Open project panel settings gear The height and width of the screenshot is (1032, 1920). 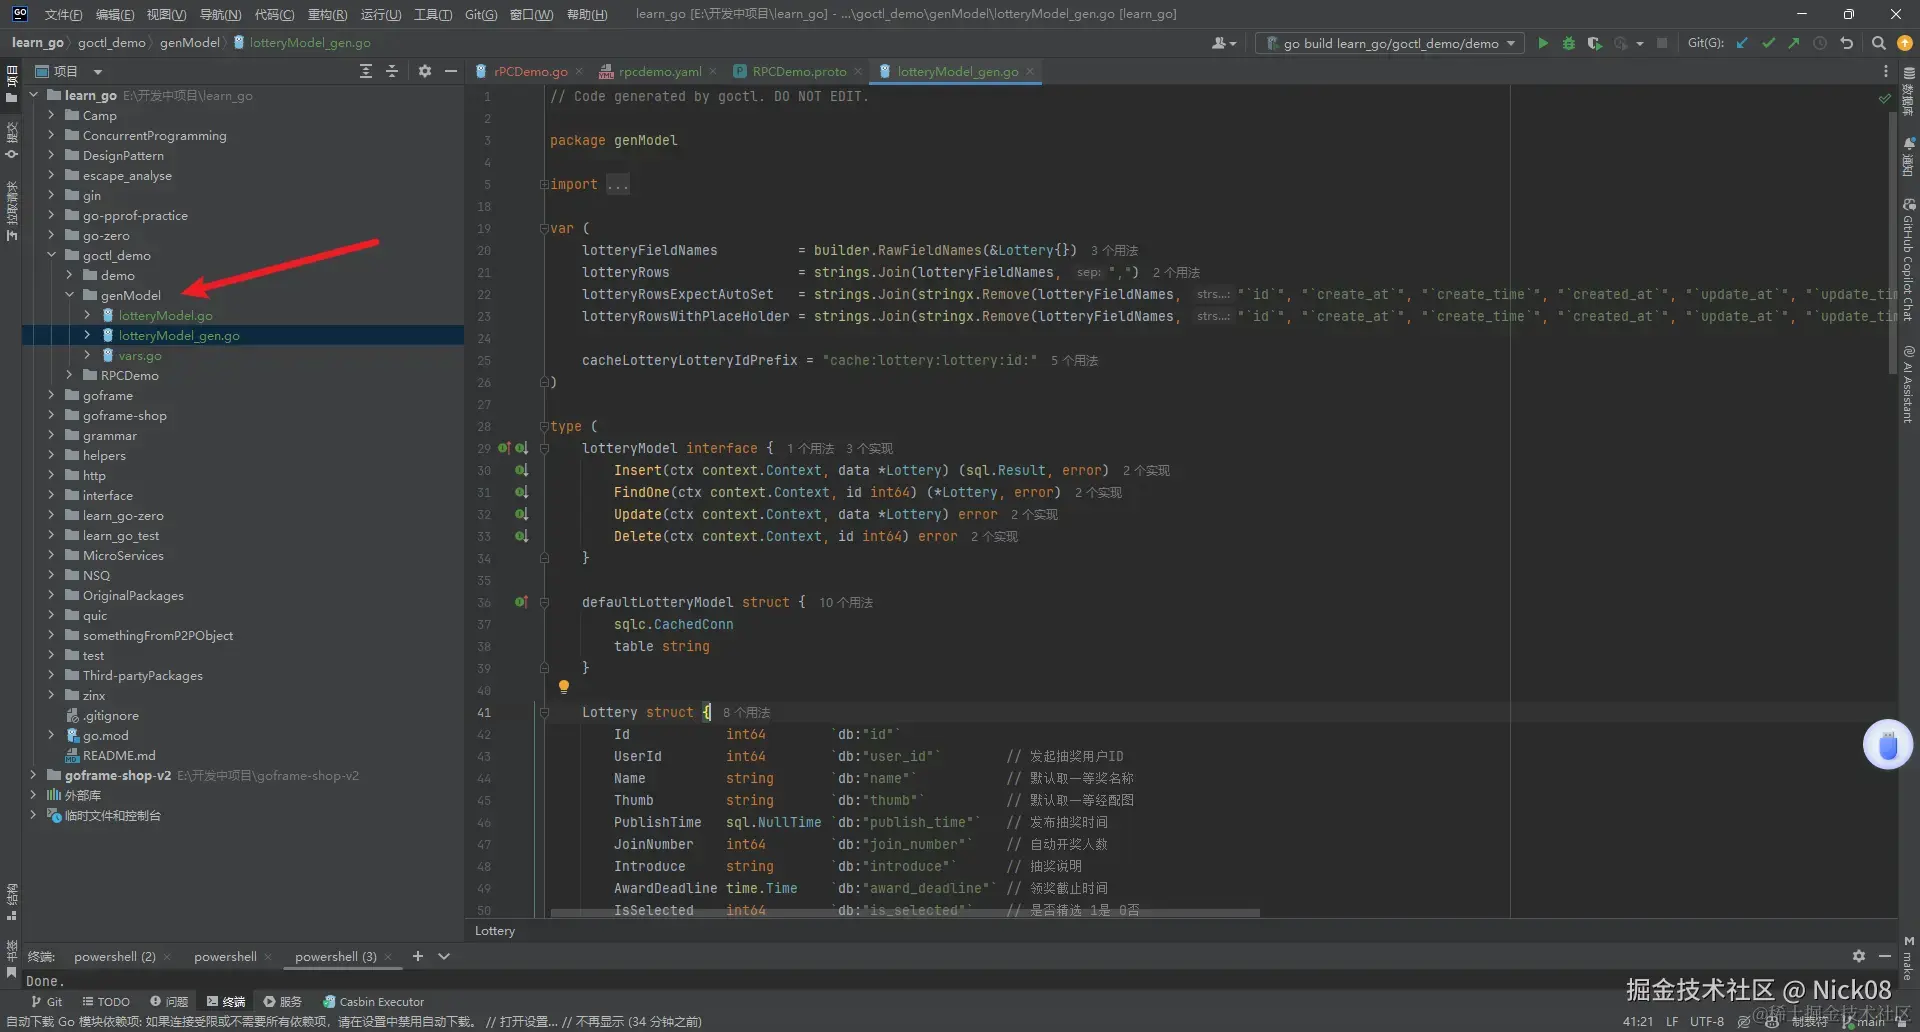[424, 71]
